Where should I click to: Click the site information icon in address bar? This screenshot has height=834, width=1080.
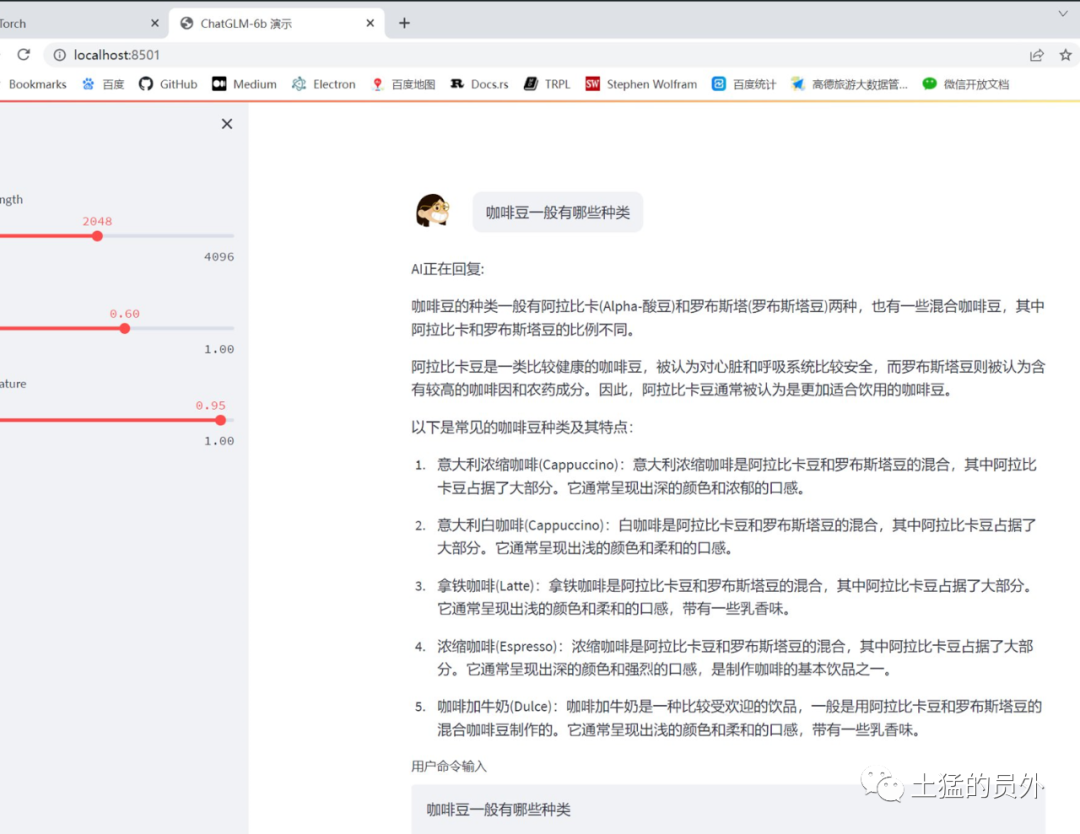tap(60, 55)
